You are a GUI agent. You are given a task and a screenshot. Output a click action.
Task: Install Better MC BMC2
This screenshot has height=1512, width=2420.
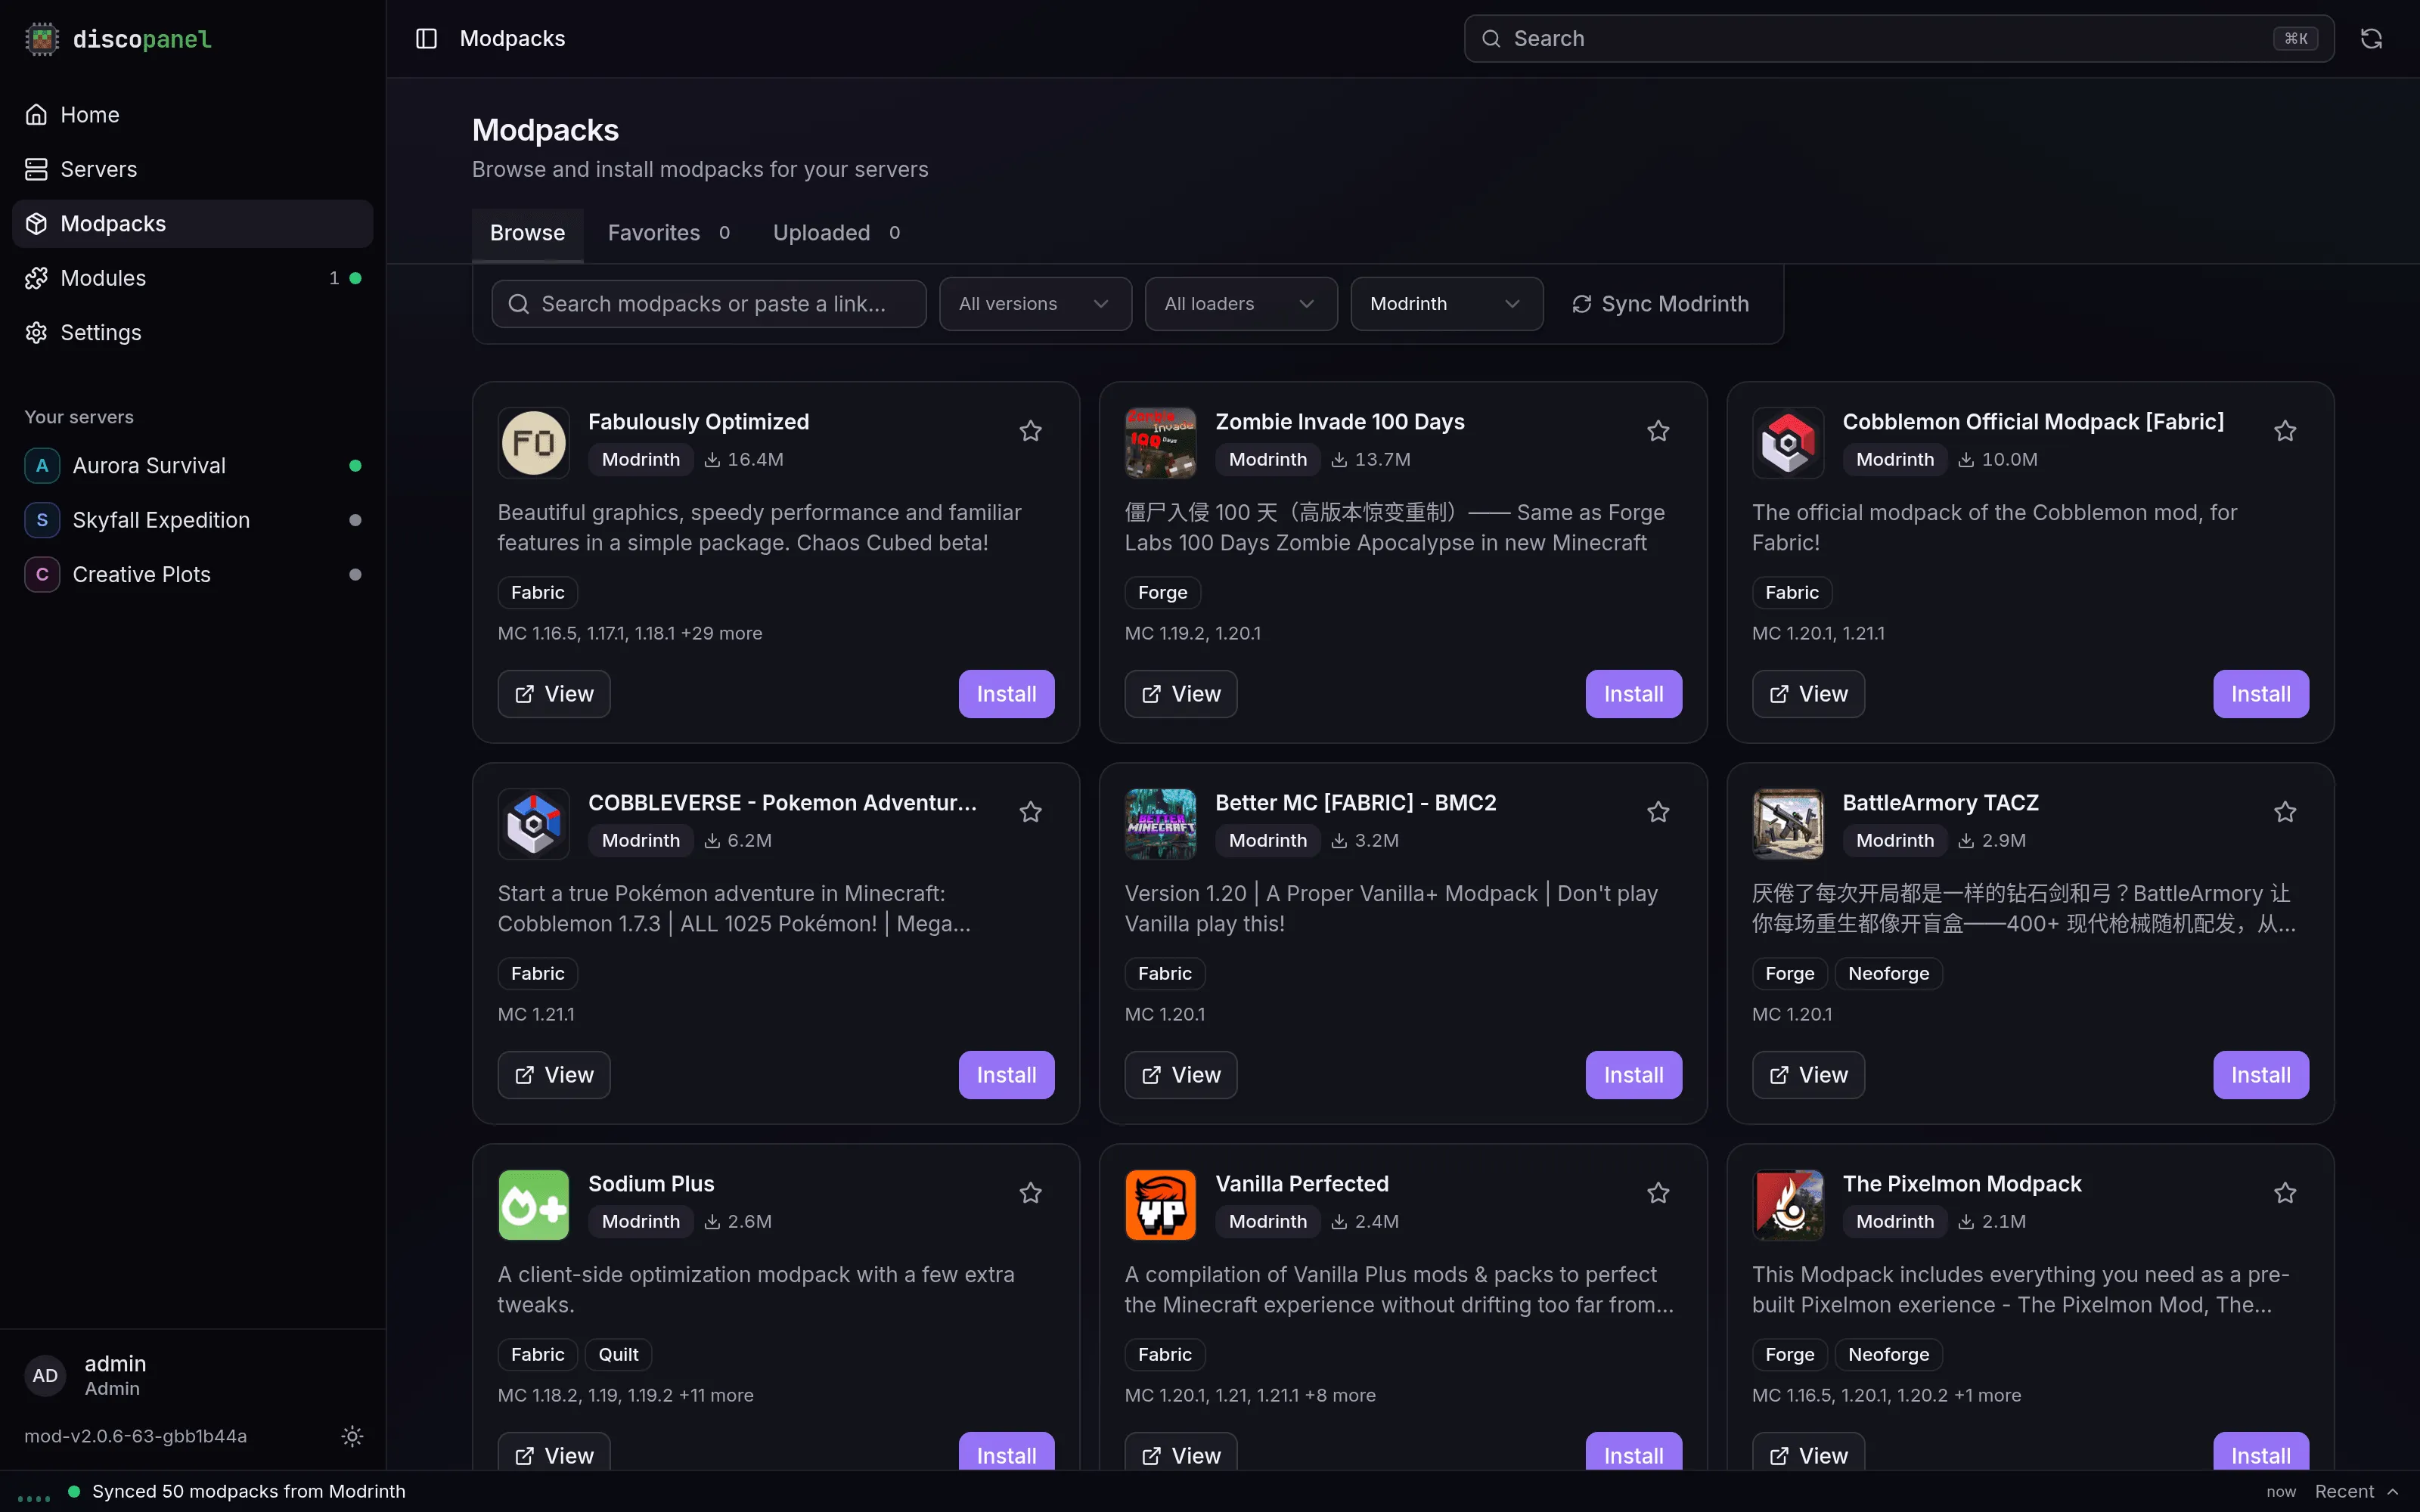1633,1075
